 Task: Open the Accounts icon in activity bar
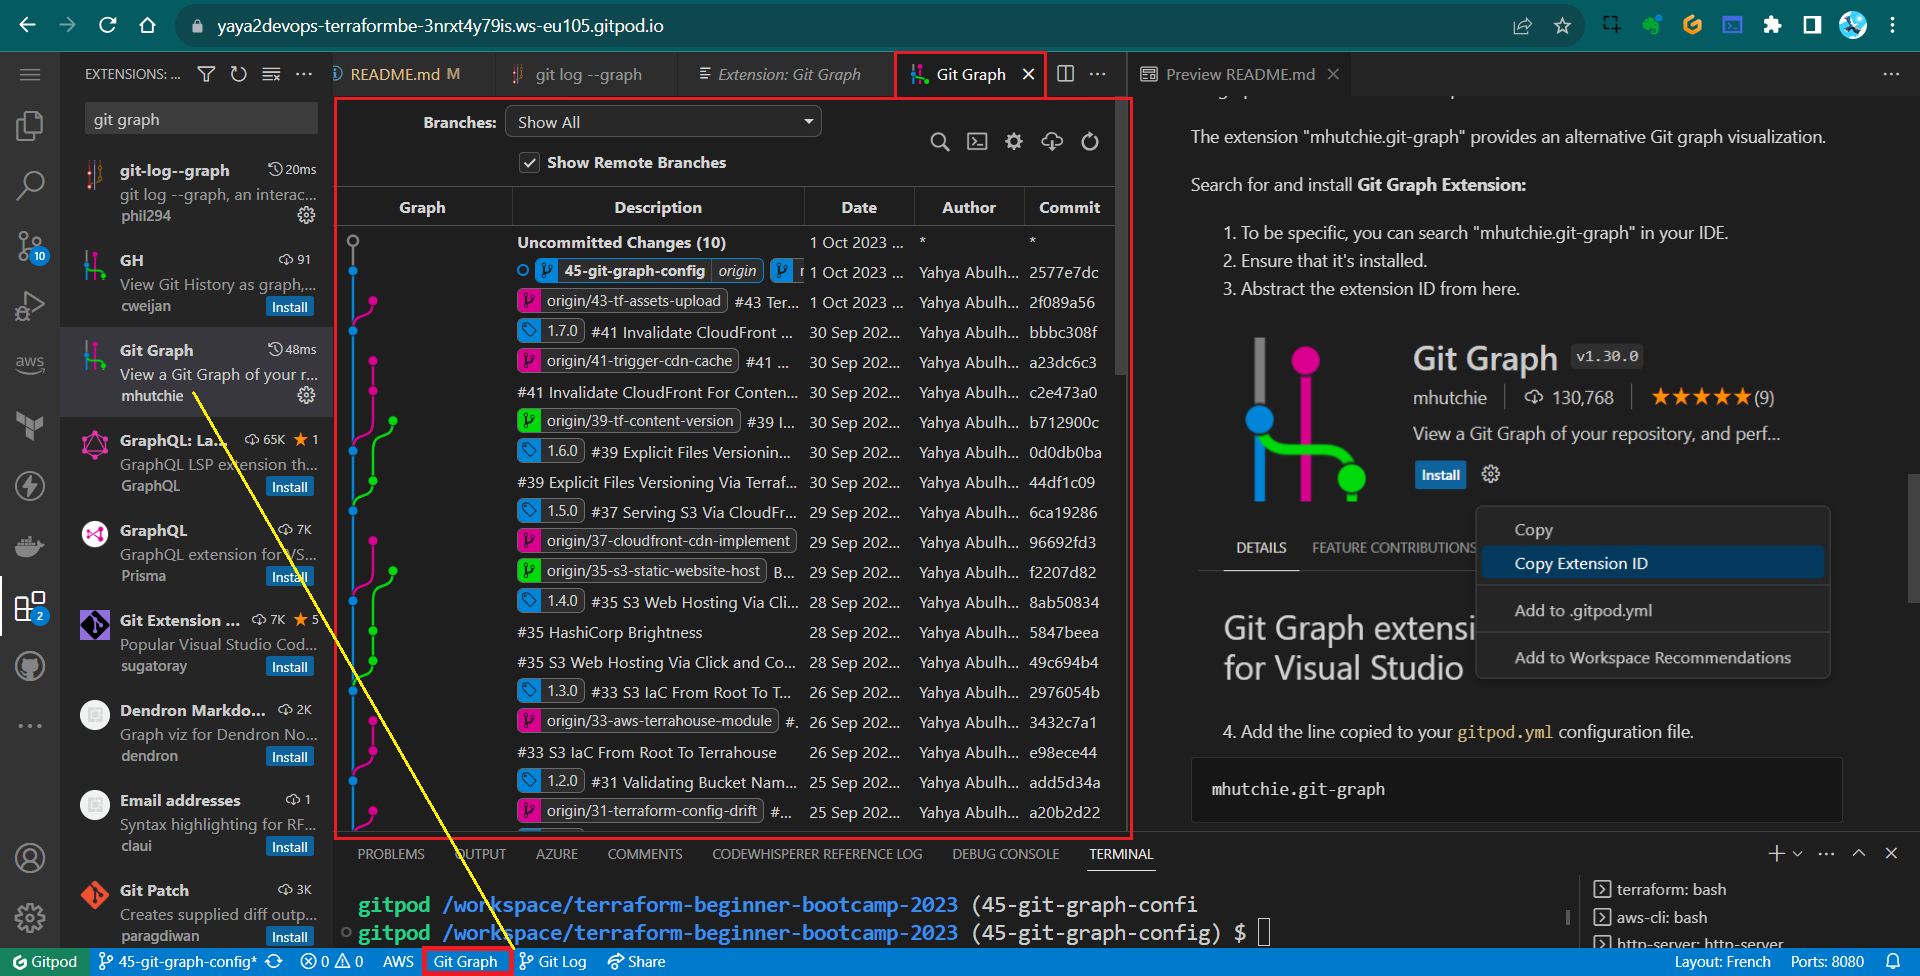click(x=30, y=858)
